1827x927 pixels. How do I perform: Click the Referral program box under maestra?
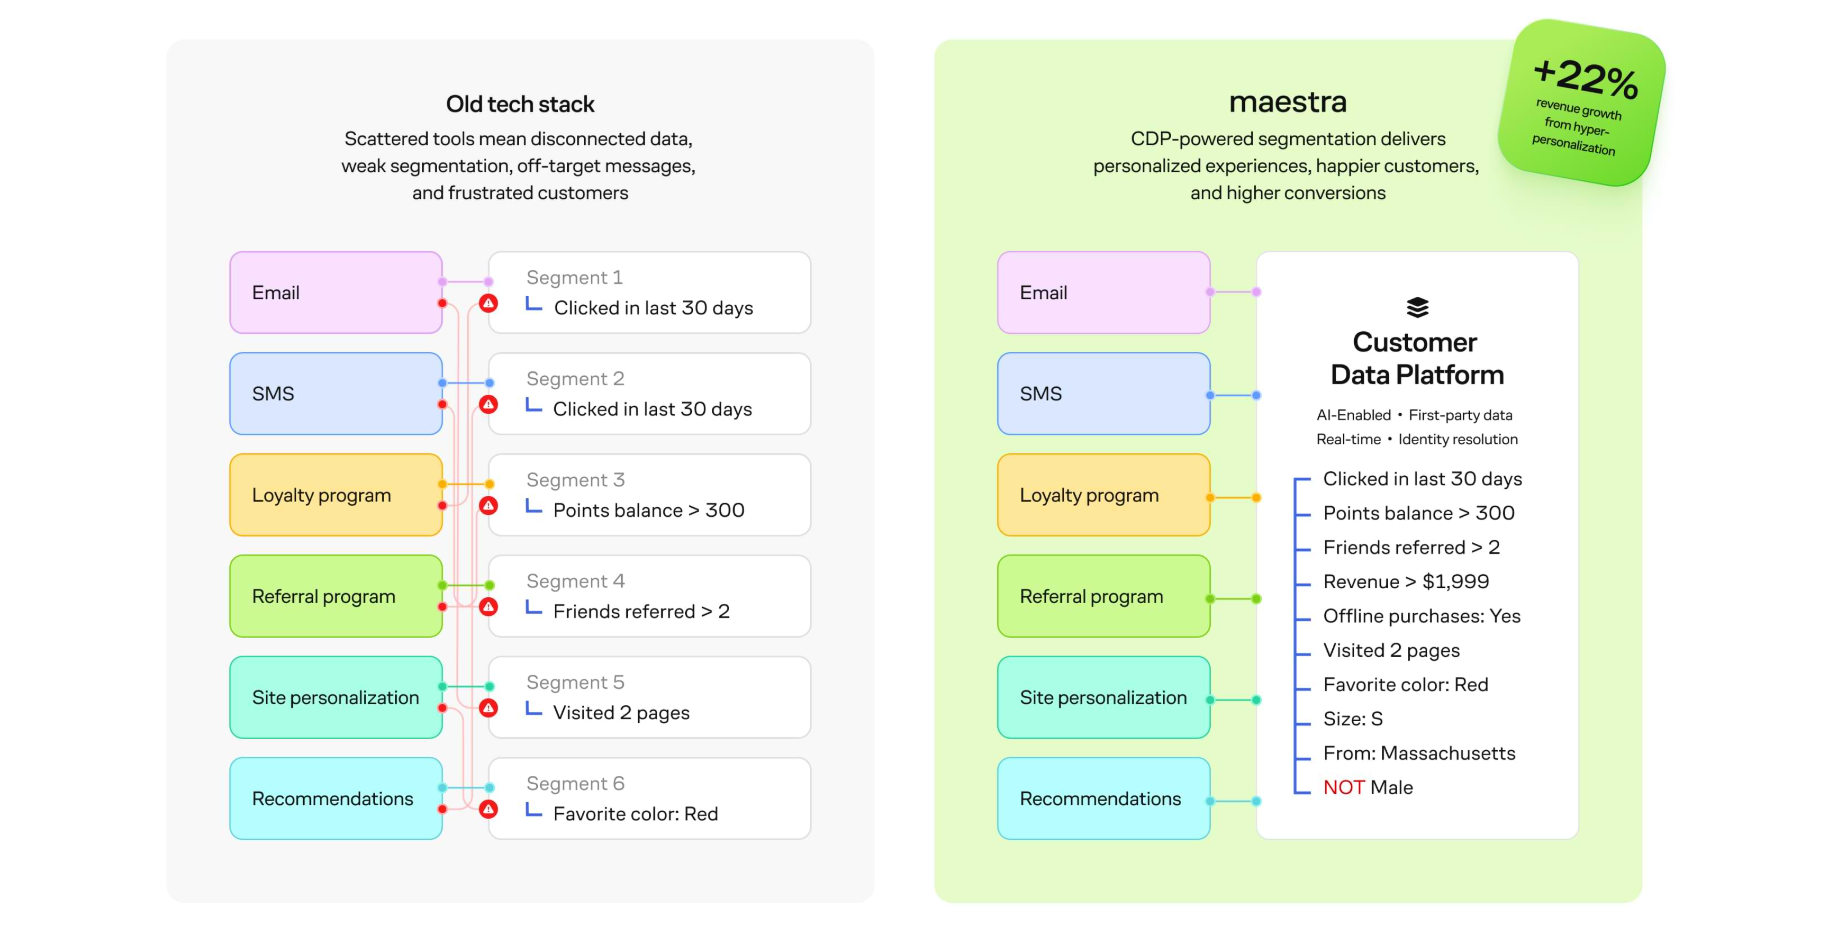click(x=1104, y=596)
